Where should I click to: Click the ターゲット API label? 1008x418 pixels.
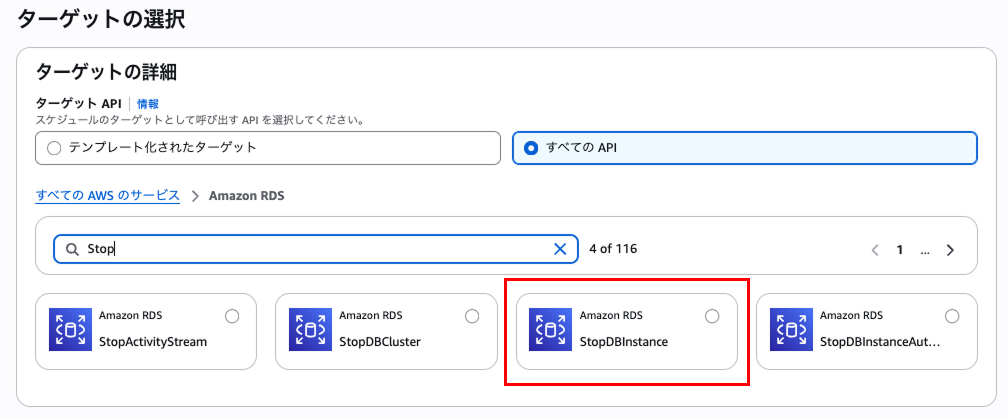point(78,104)
